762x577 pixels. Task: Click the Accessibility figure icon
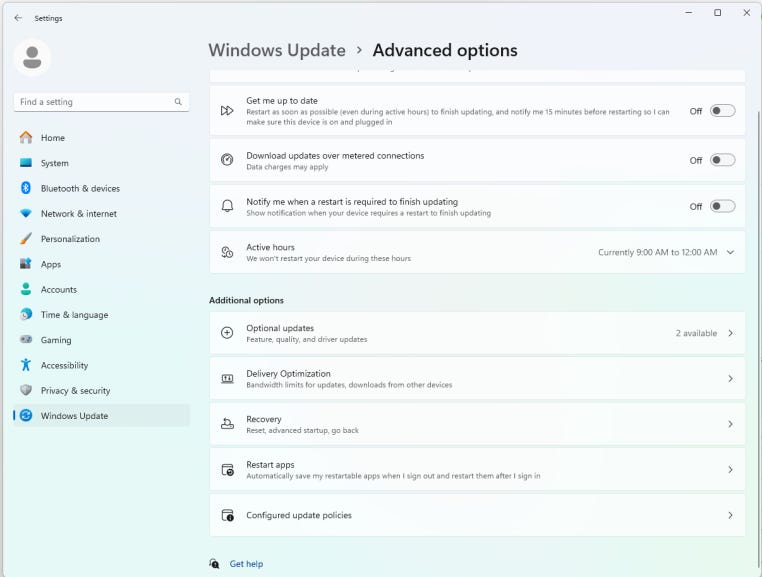click(x=26, y=365)
